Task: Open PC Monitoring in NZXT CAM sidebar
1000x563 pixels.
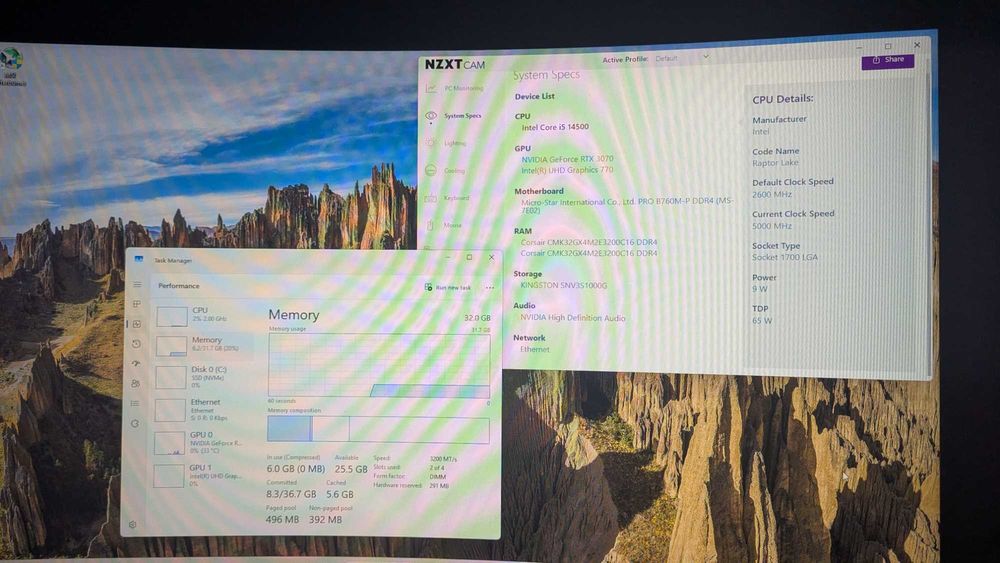Action: coord(455,88)
